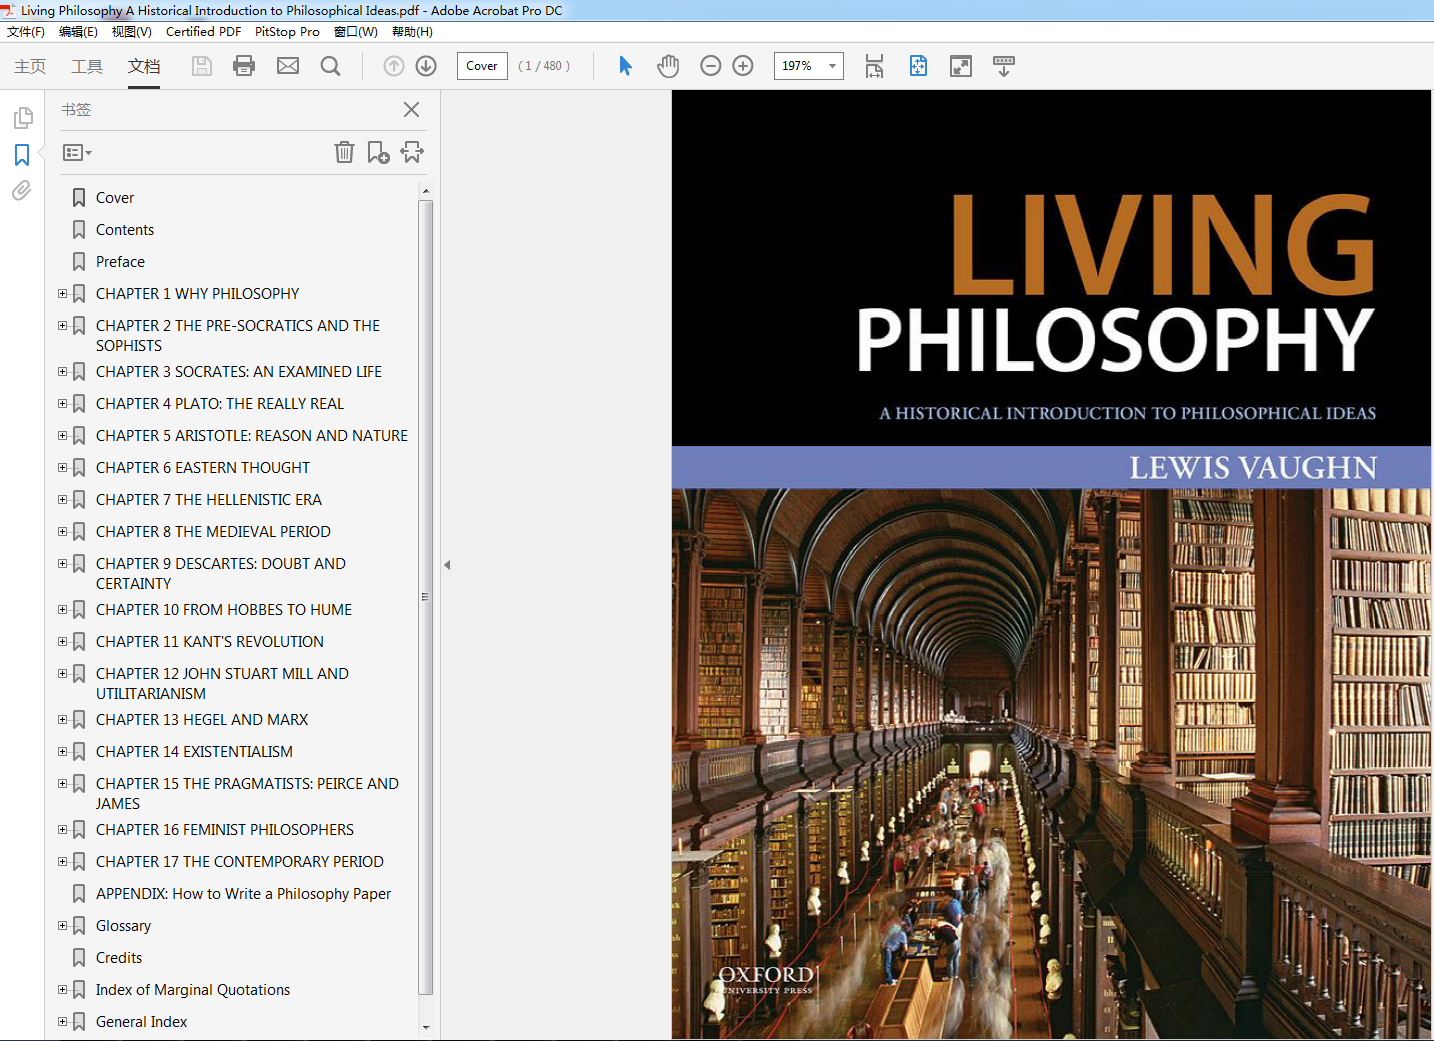Open APPENDIX How to Write bookmark

pyautogui.click(x=243, y=894)
